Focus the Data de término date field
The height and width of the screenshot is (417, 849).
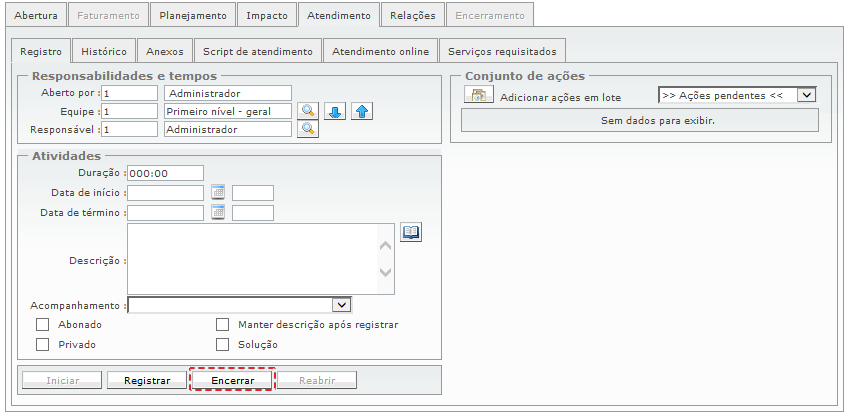click(165, 213)
